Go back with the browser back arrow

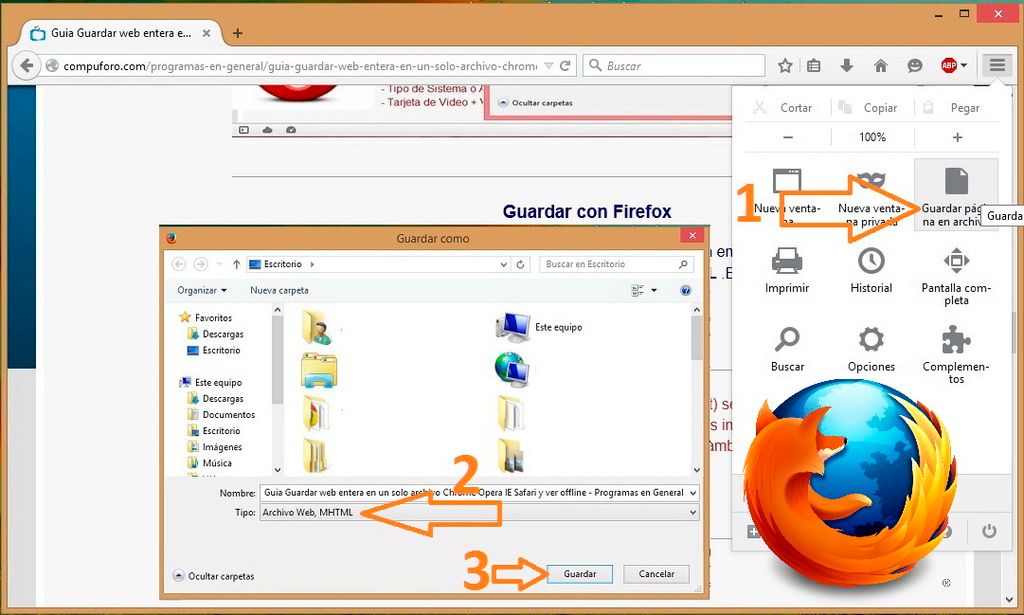pos(27,65)
